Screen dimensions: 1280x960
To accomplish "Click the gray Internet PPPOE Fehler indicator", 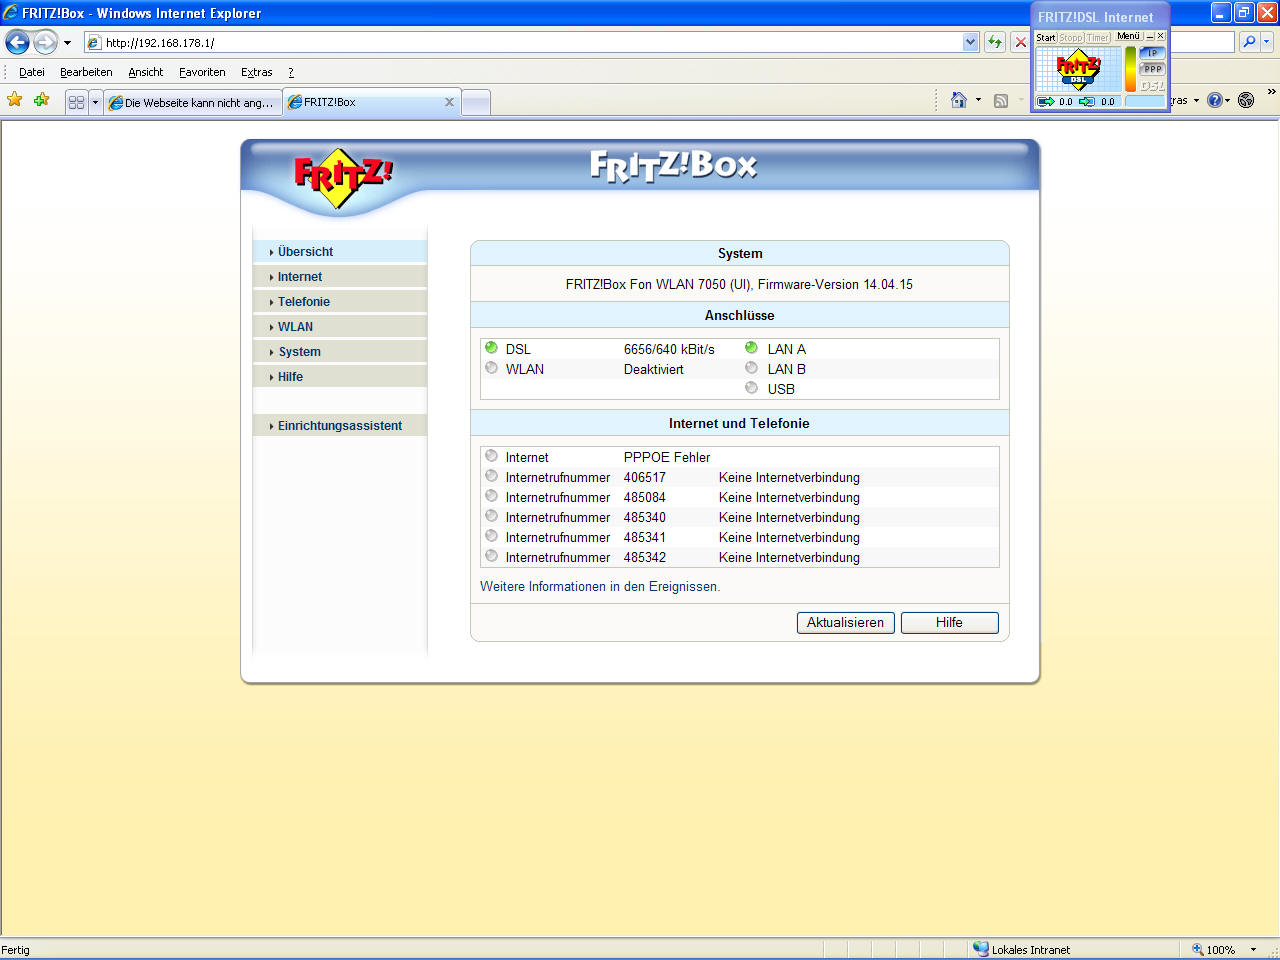I will (x=491, y=456).
